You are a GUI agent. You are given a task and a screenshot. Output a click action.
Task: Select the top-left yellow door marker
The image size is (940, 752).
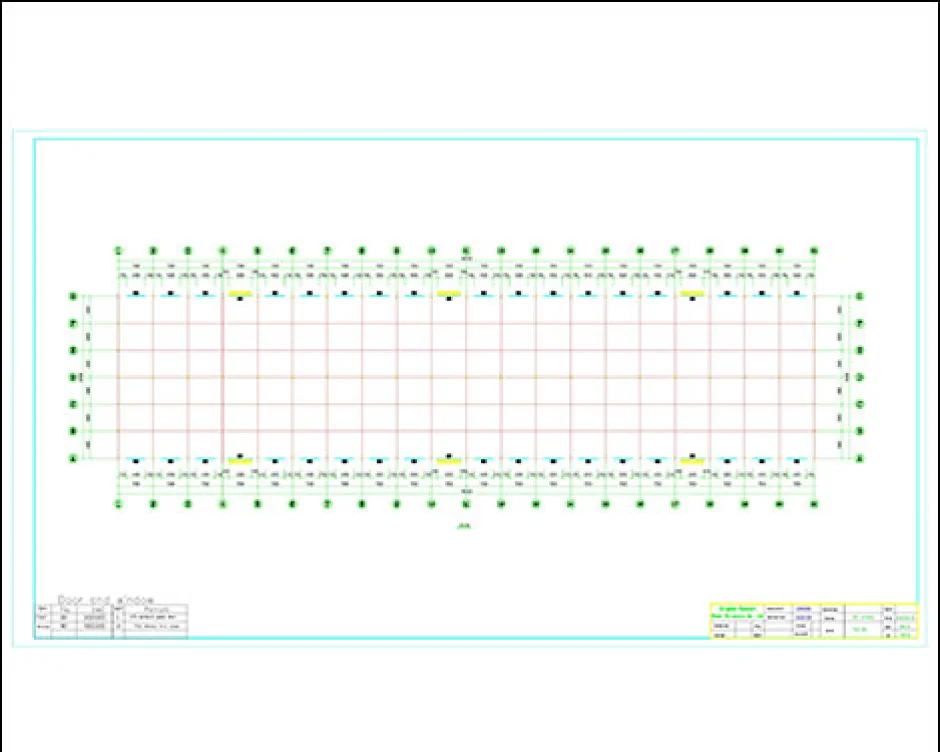[240, 293]
